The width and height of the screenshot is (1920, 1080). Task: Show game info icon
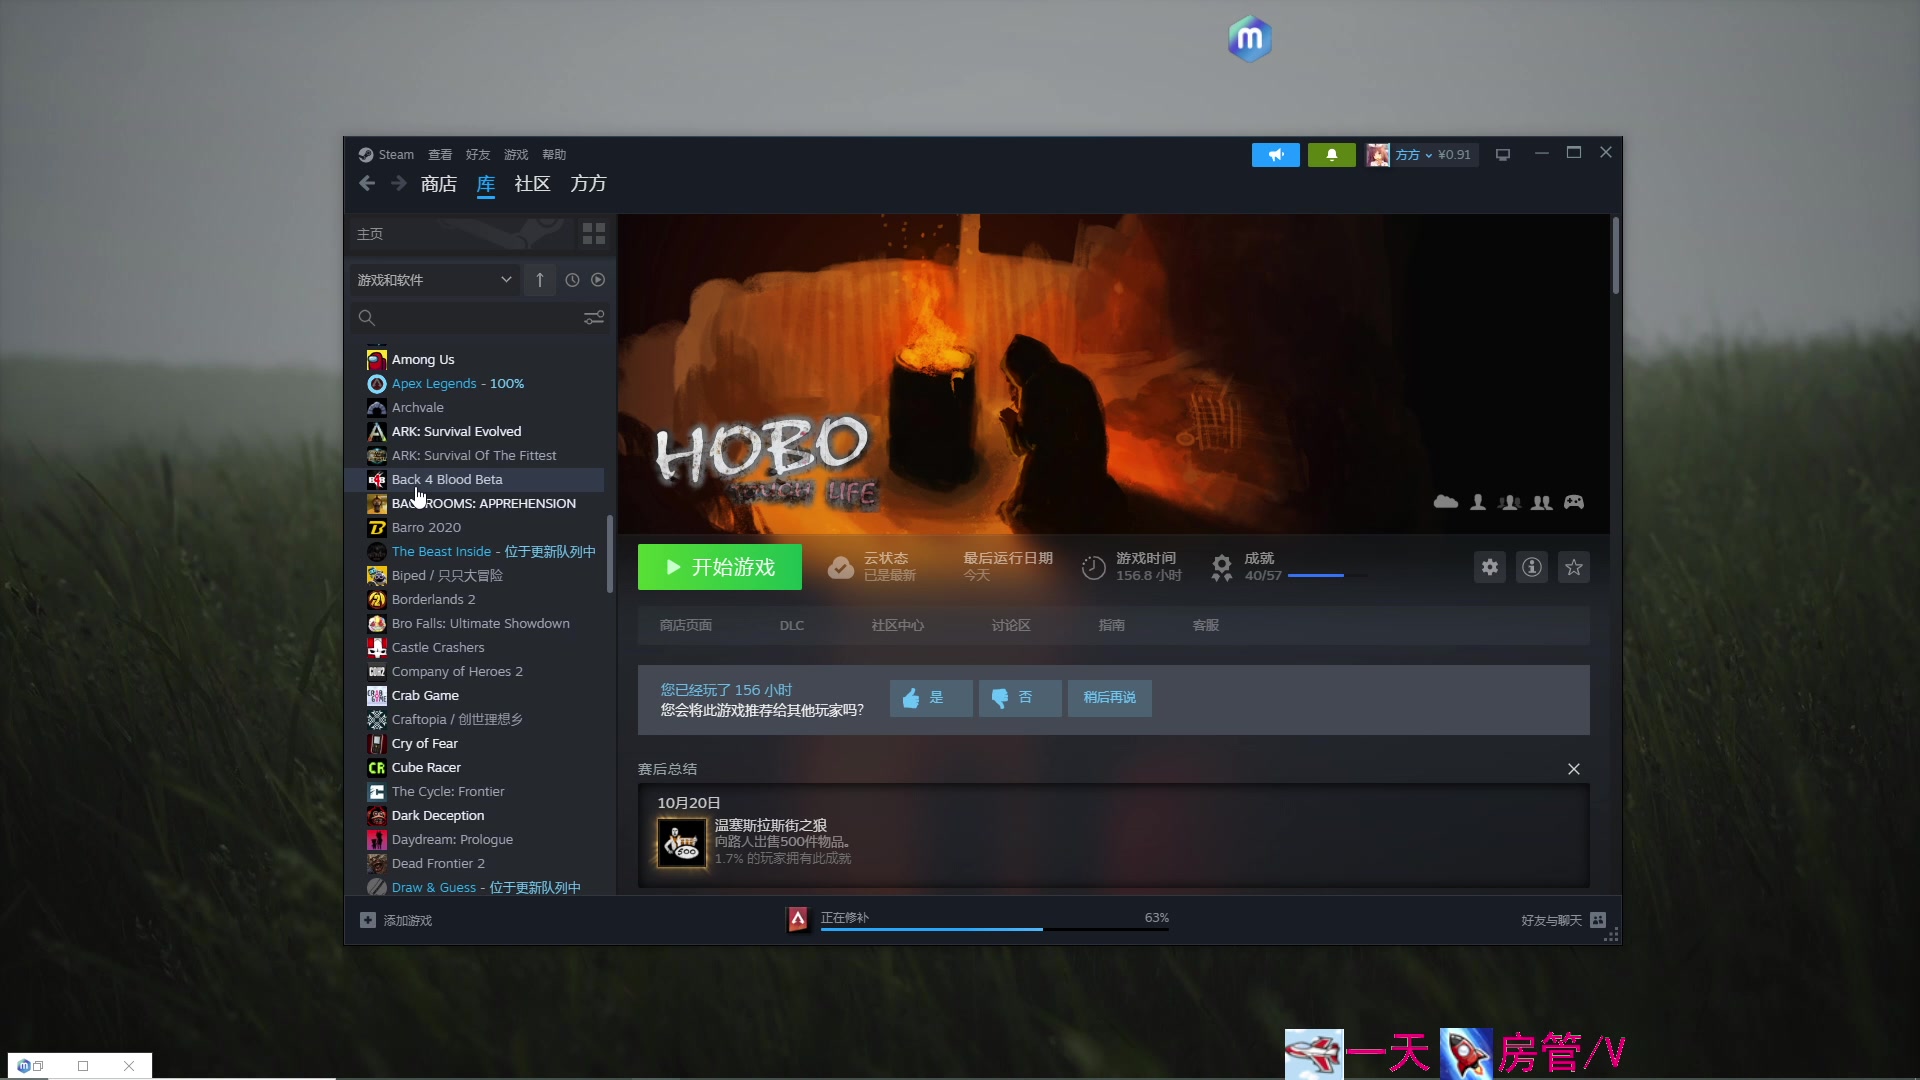pos(1532,567)
